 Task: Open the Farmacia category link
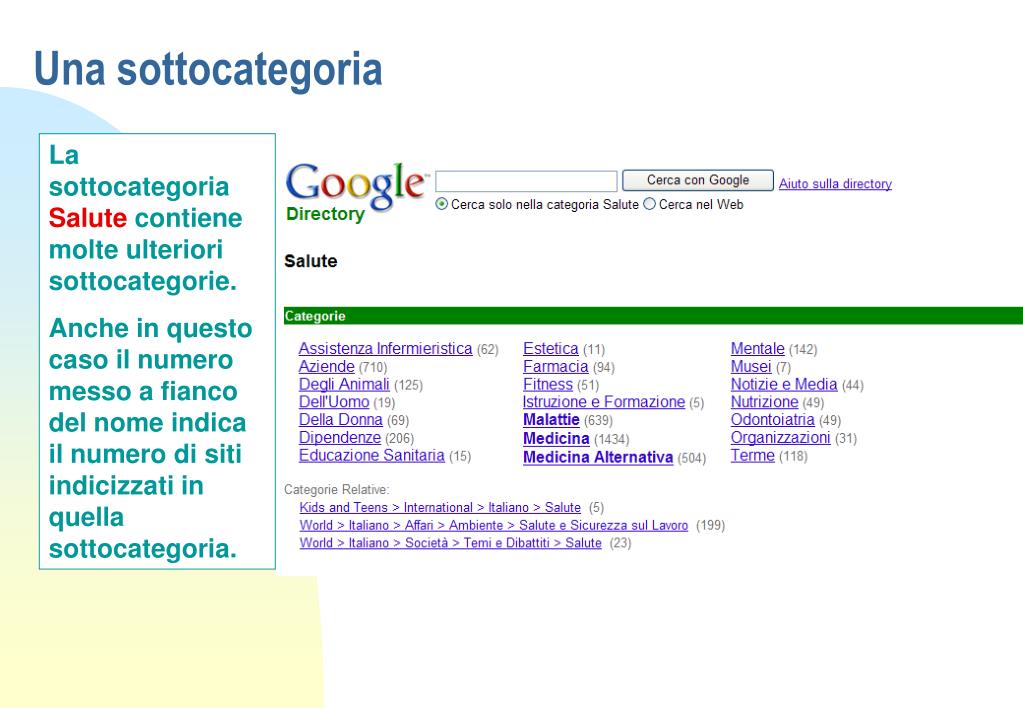click(x=555, y=367)
